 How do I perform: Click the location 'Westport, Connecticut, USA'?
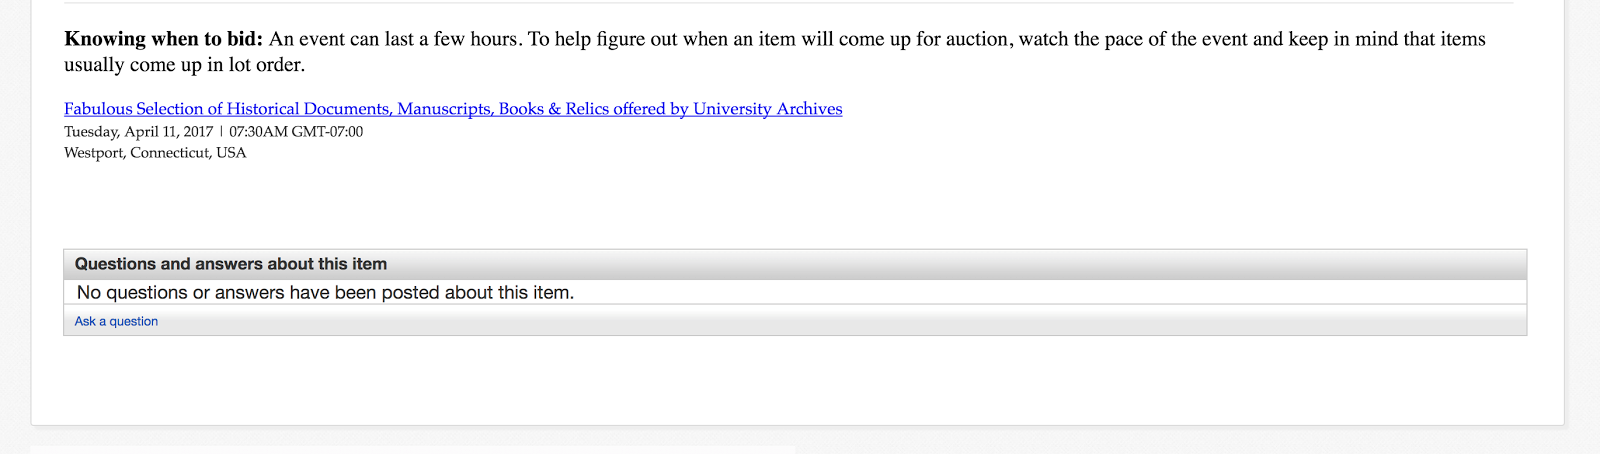pos(155,153)
